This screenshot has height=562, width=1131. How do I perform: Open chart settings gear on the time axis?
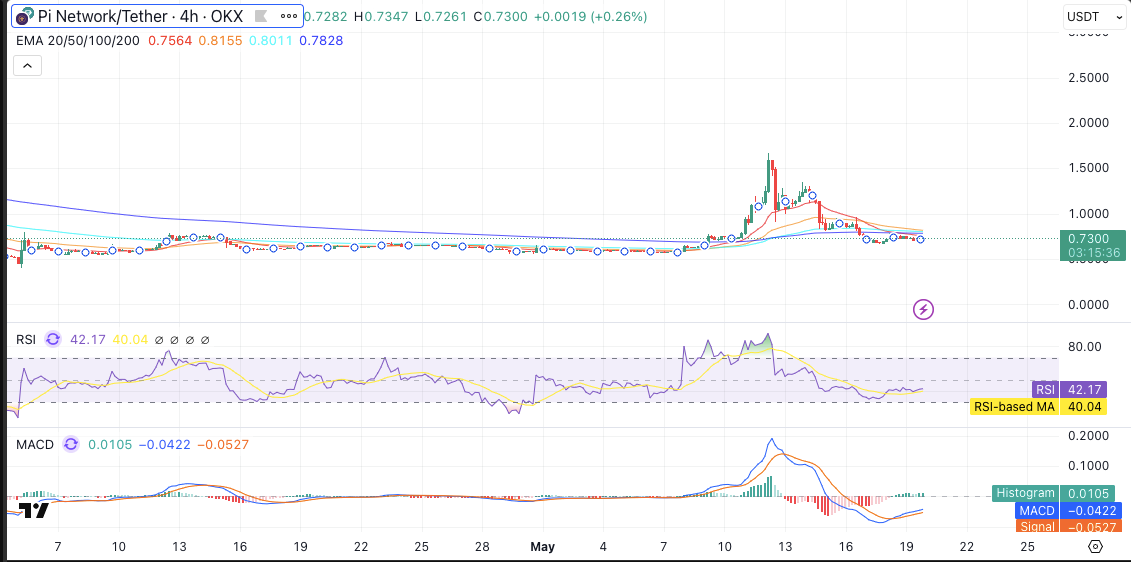point(1096,546)
